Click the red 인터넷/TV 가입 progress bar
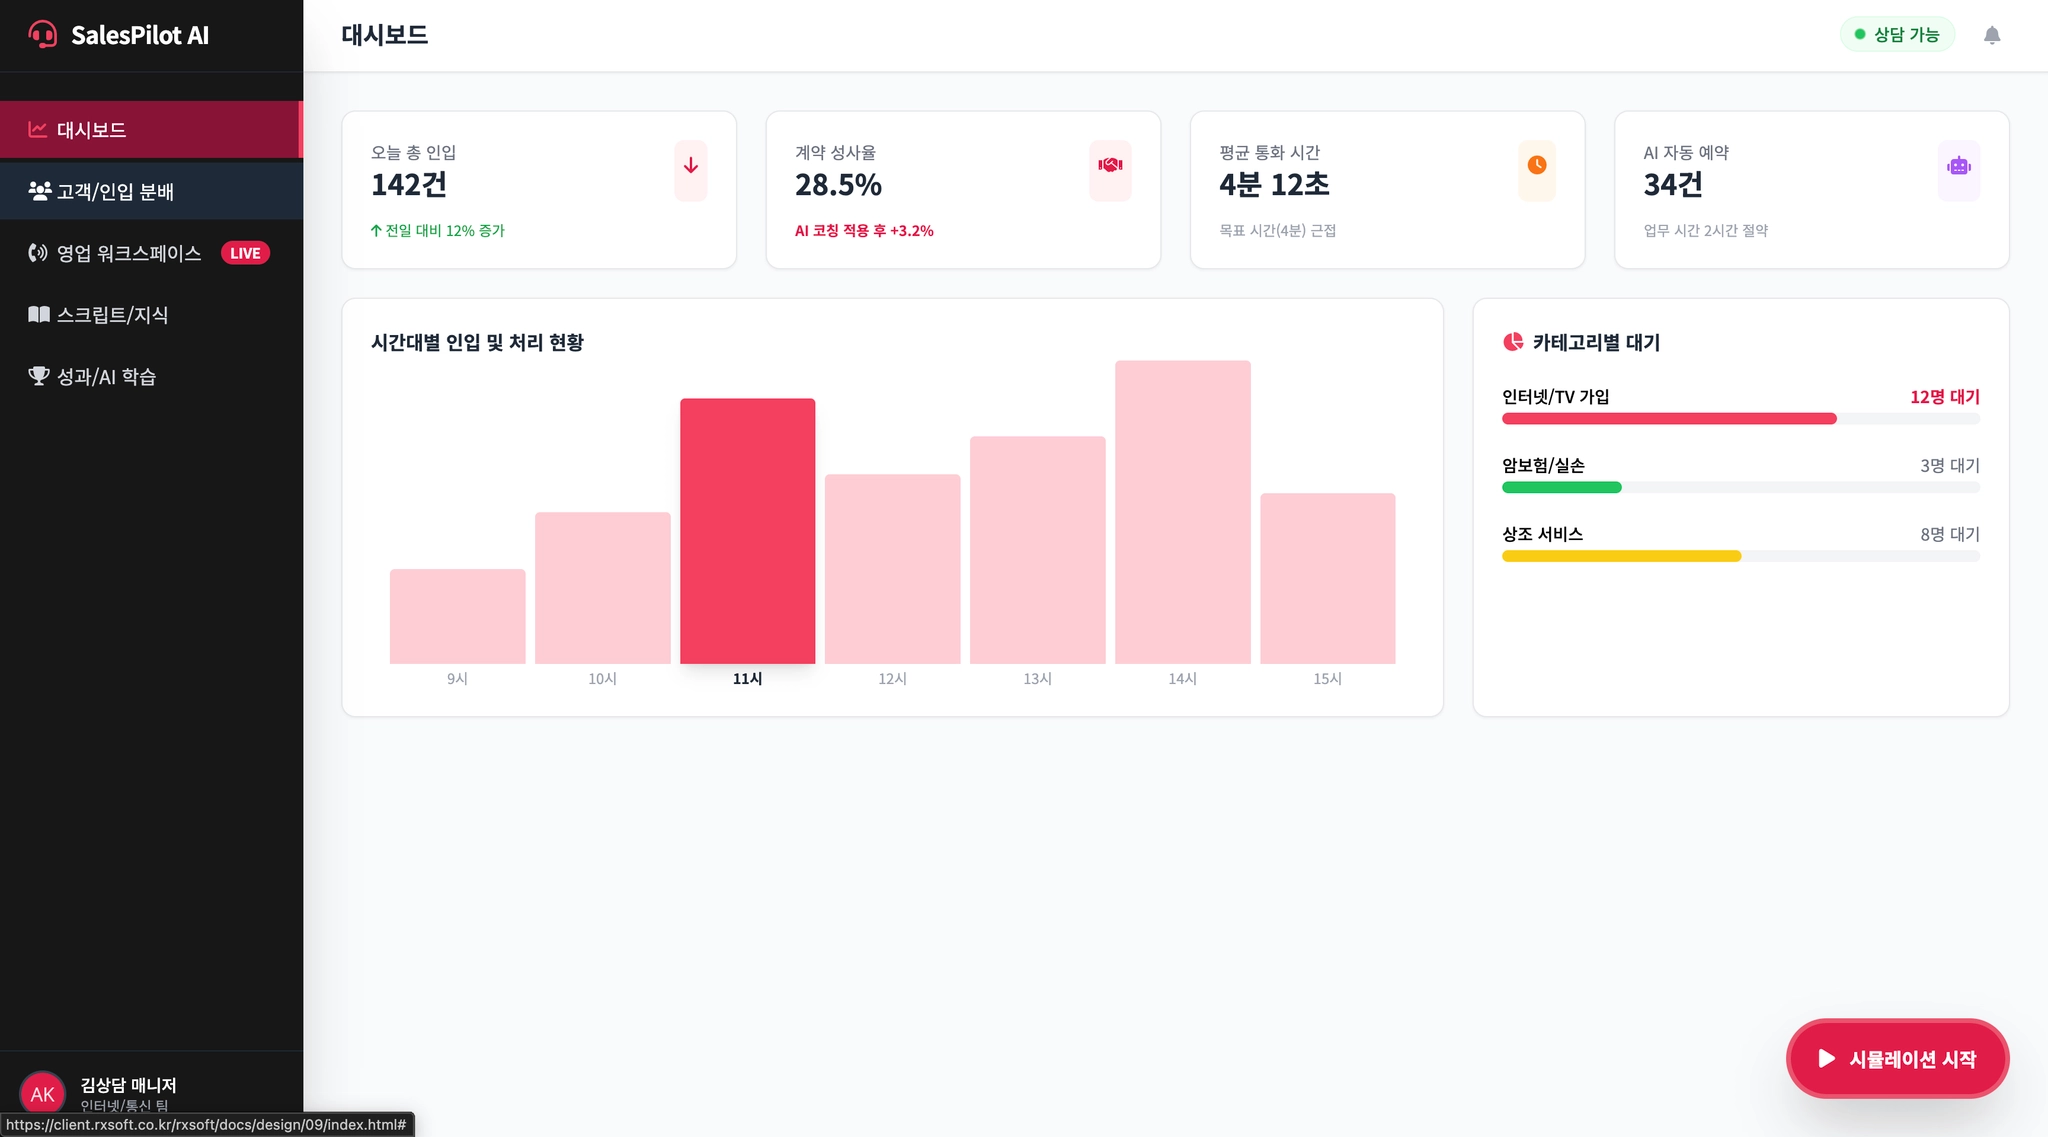 [1668, 419]
